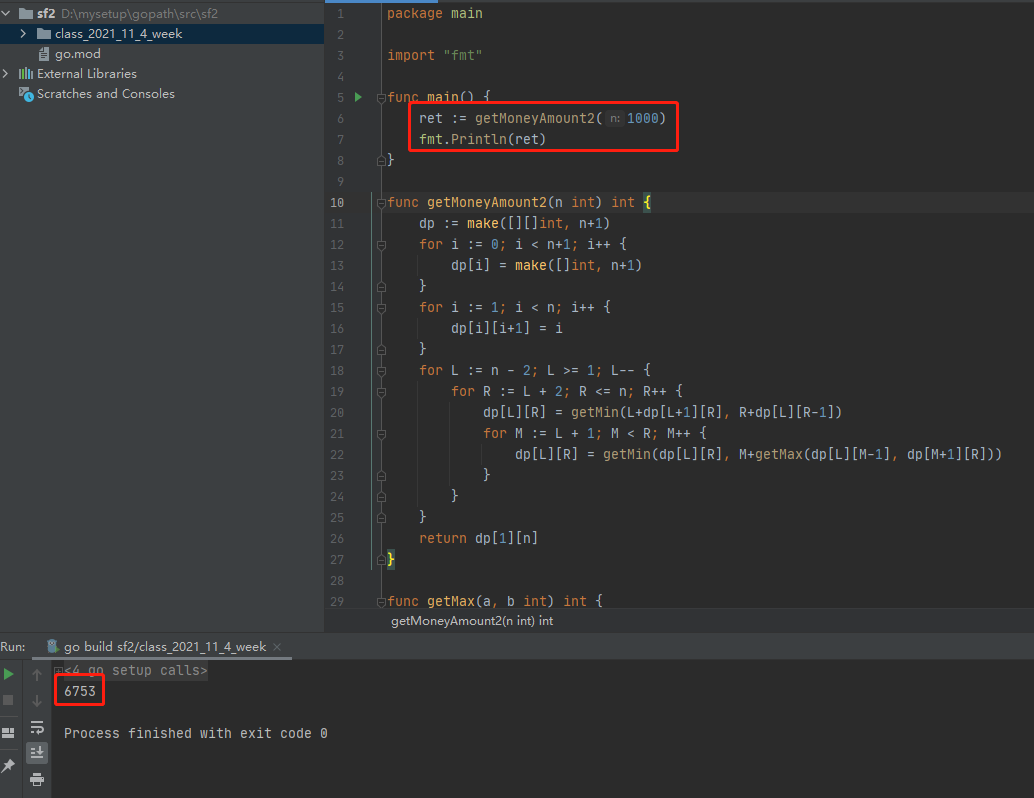This screenshot has width=1034, height=798.
Task: Restore the Run panel layout
Action: pos(9,733)
